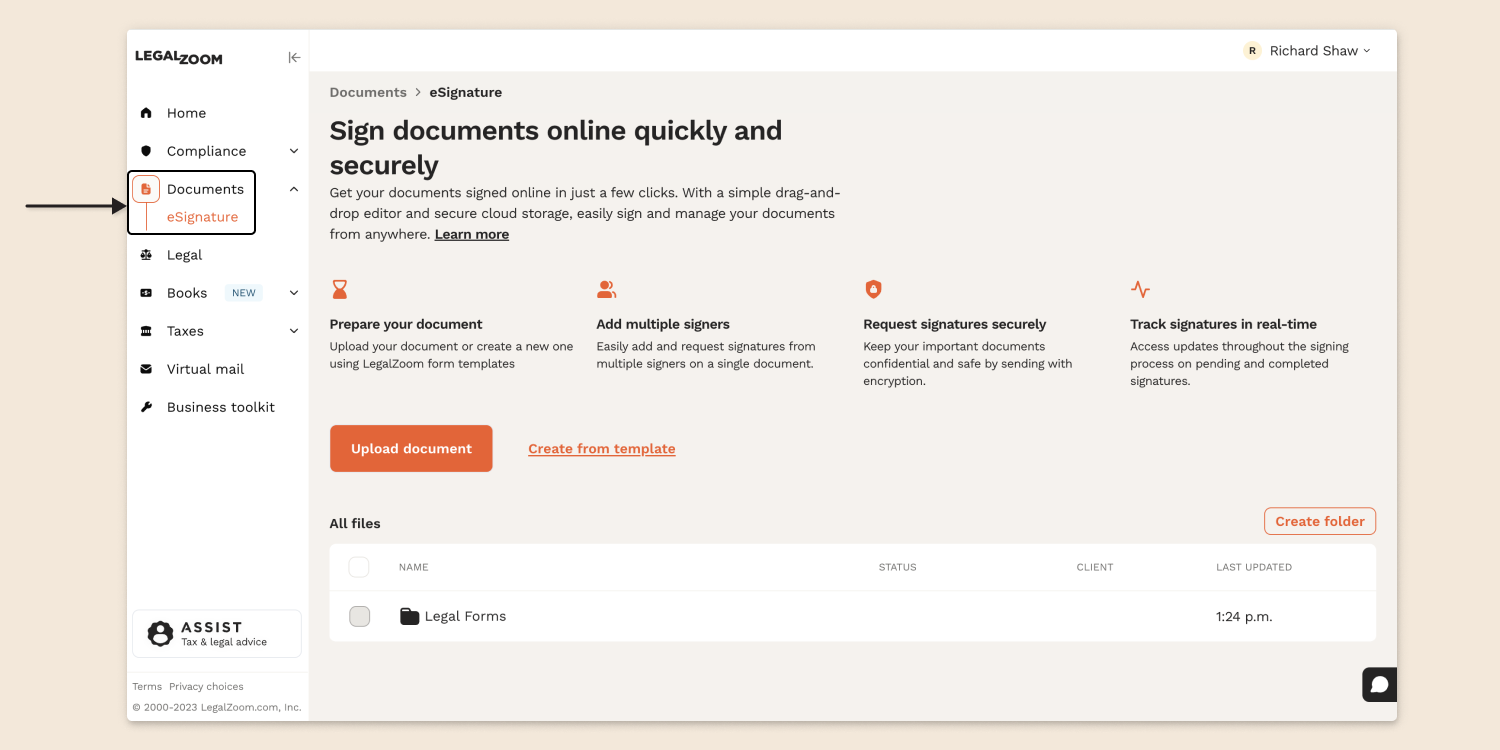
Task: Open the Legal Forms folder
Action: (x=465, y=616)
